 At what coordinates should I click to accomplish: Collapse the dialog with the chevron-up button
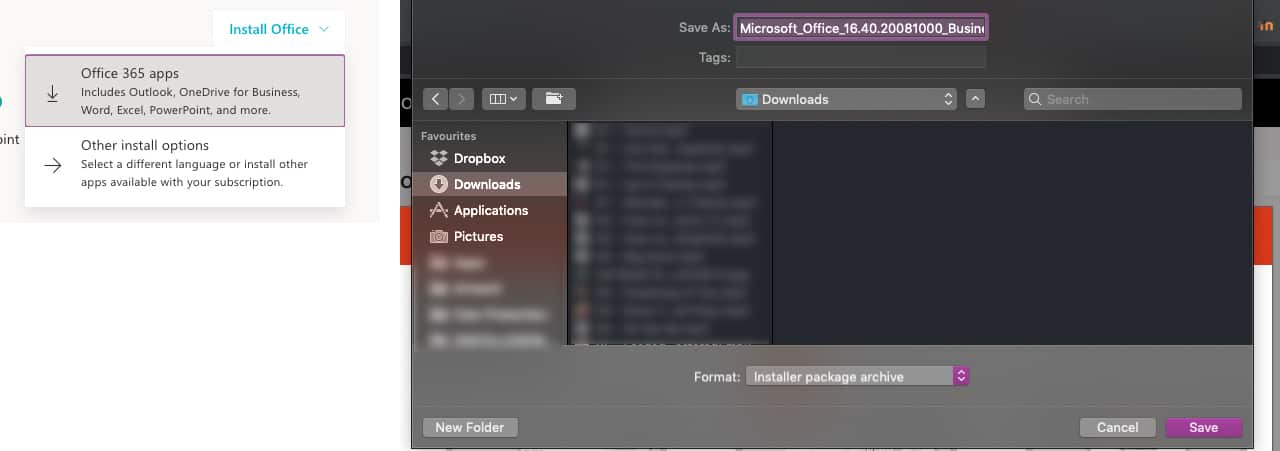click(976, 99)
